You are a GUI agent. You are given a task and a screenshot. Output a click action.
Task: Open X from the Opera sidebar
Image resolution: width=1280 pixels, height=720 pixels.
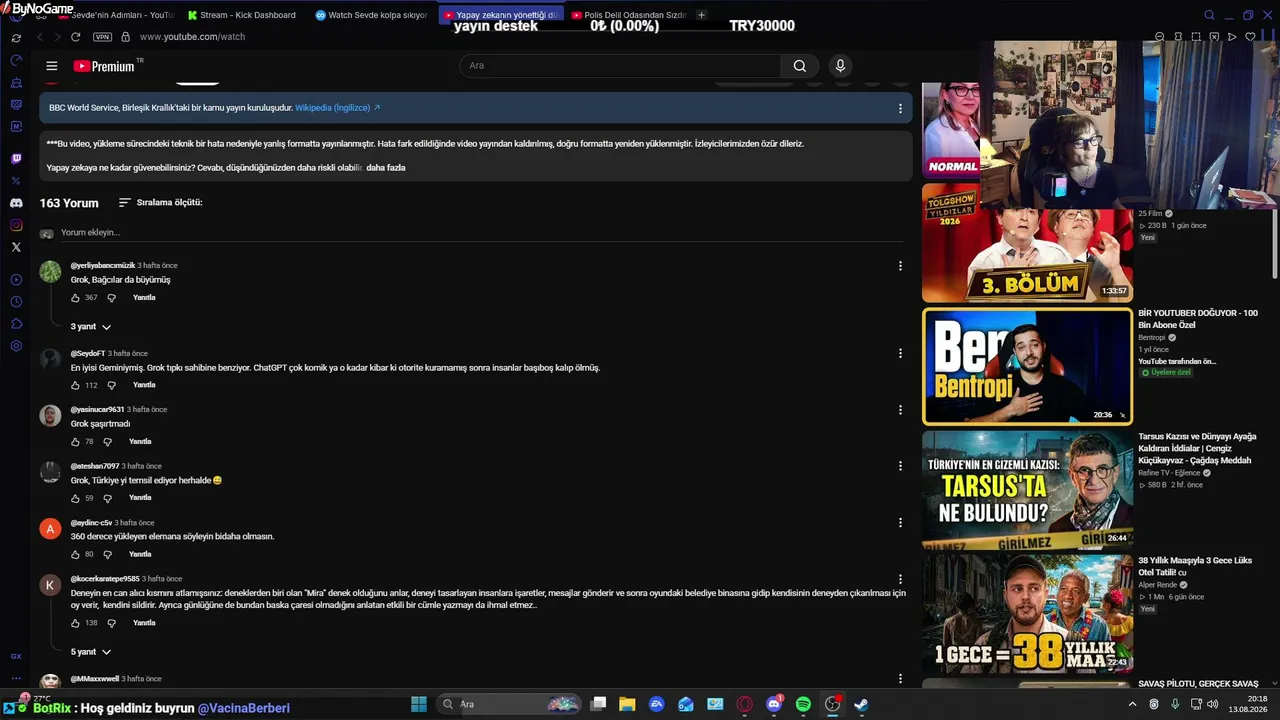(x=16, y=247)
